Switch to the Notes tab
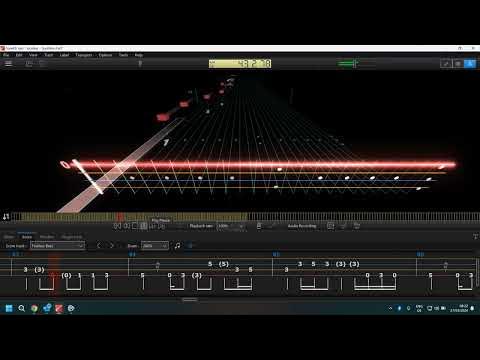The width and height of the screenshot is (480, 360). coord(27,237)
